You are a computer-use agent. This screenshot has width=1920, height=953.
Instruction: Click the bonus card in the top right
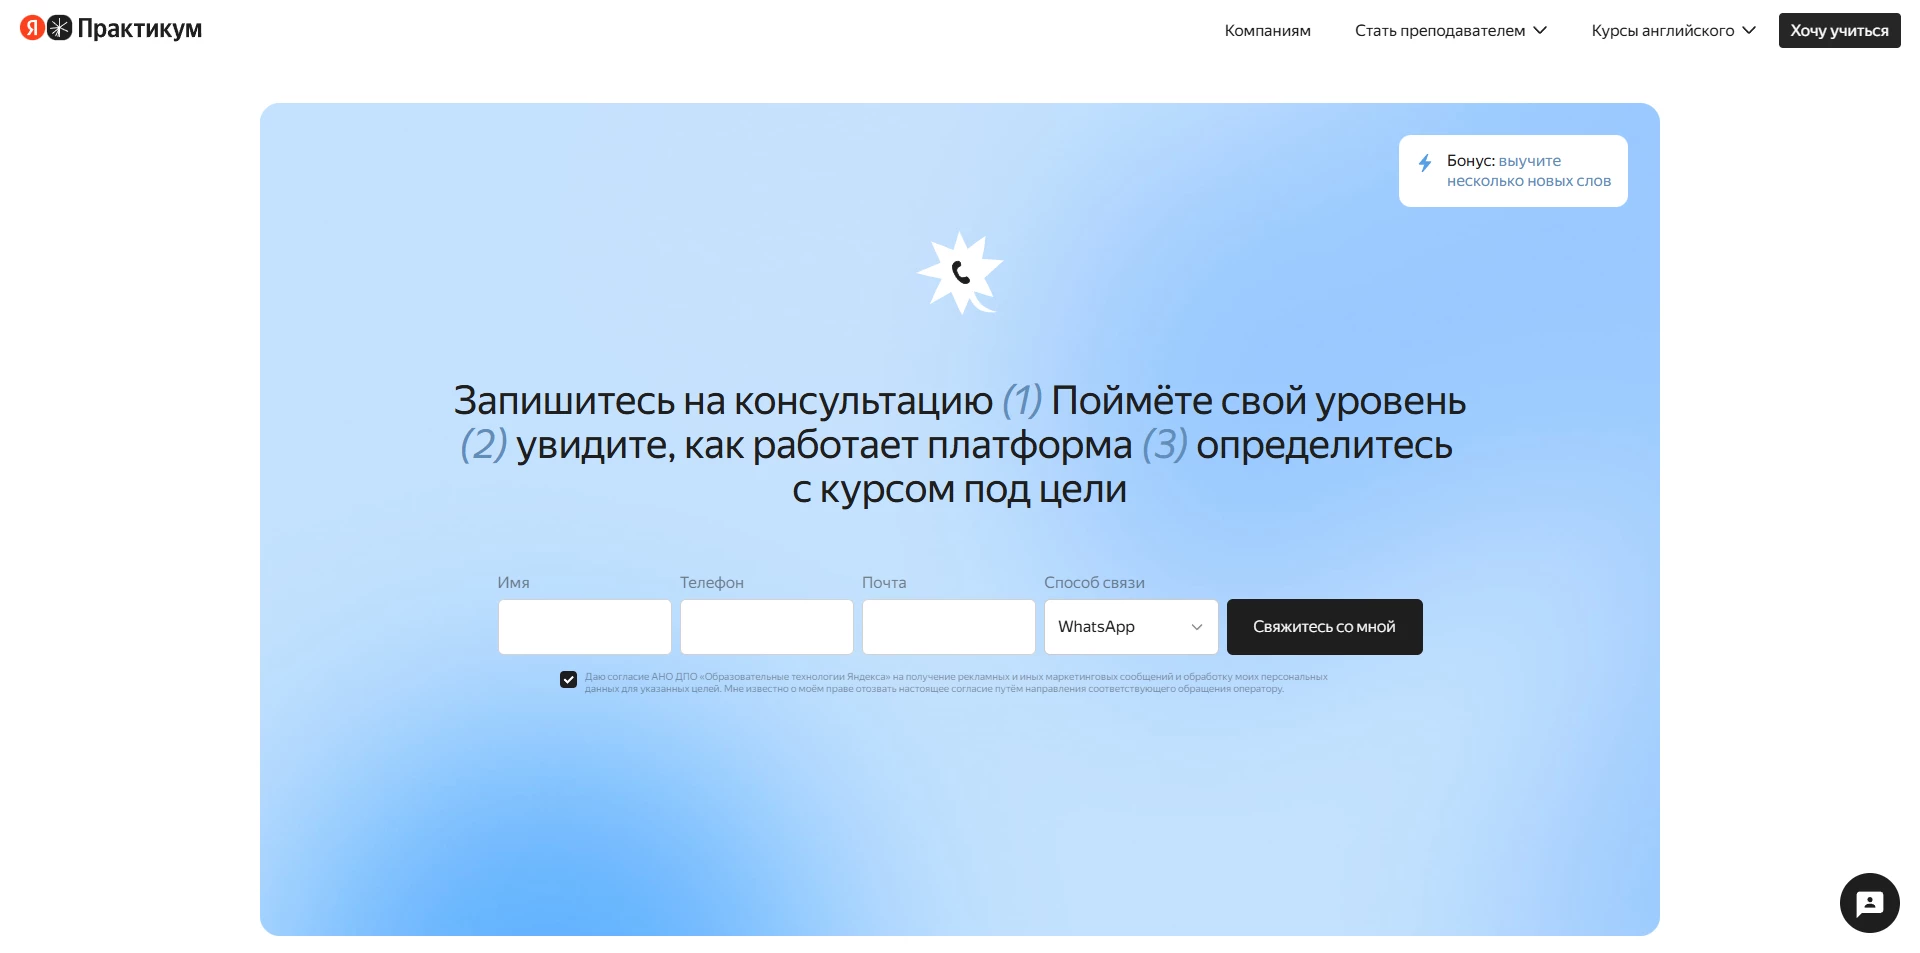click(x=1513, y=170)
